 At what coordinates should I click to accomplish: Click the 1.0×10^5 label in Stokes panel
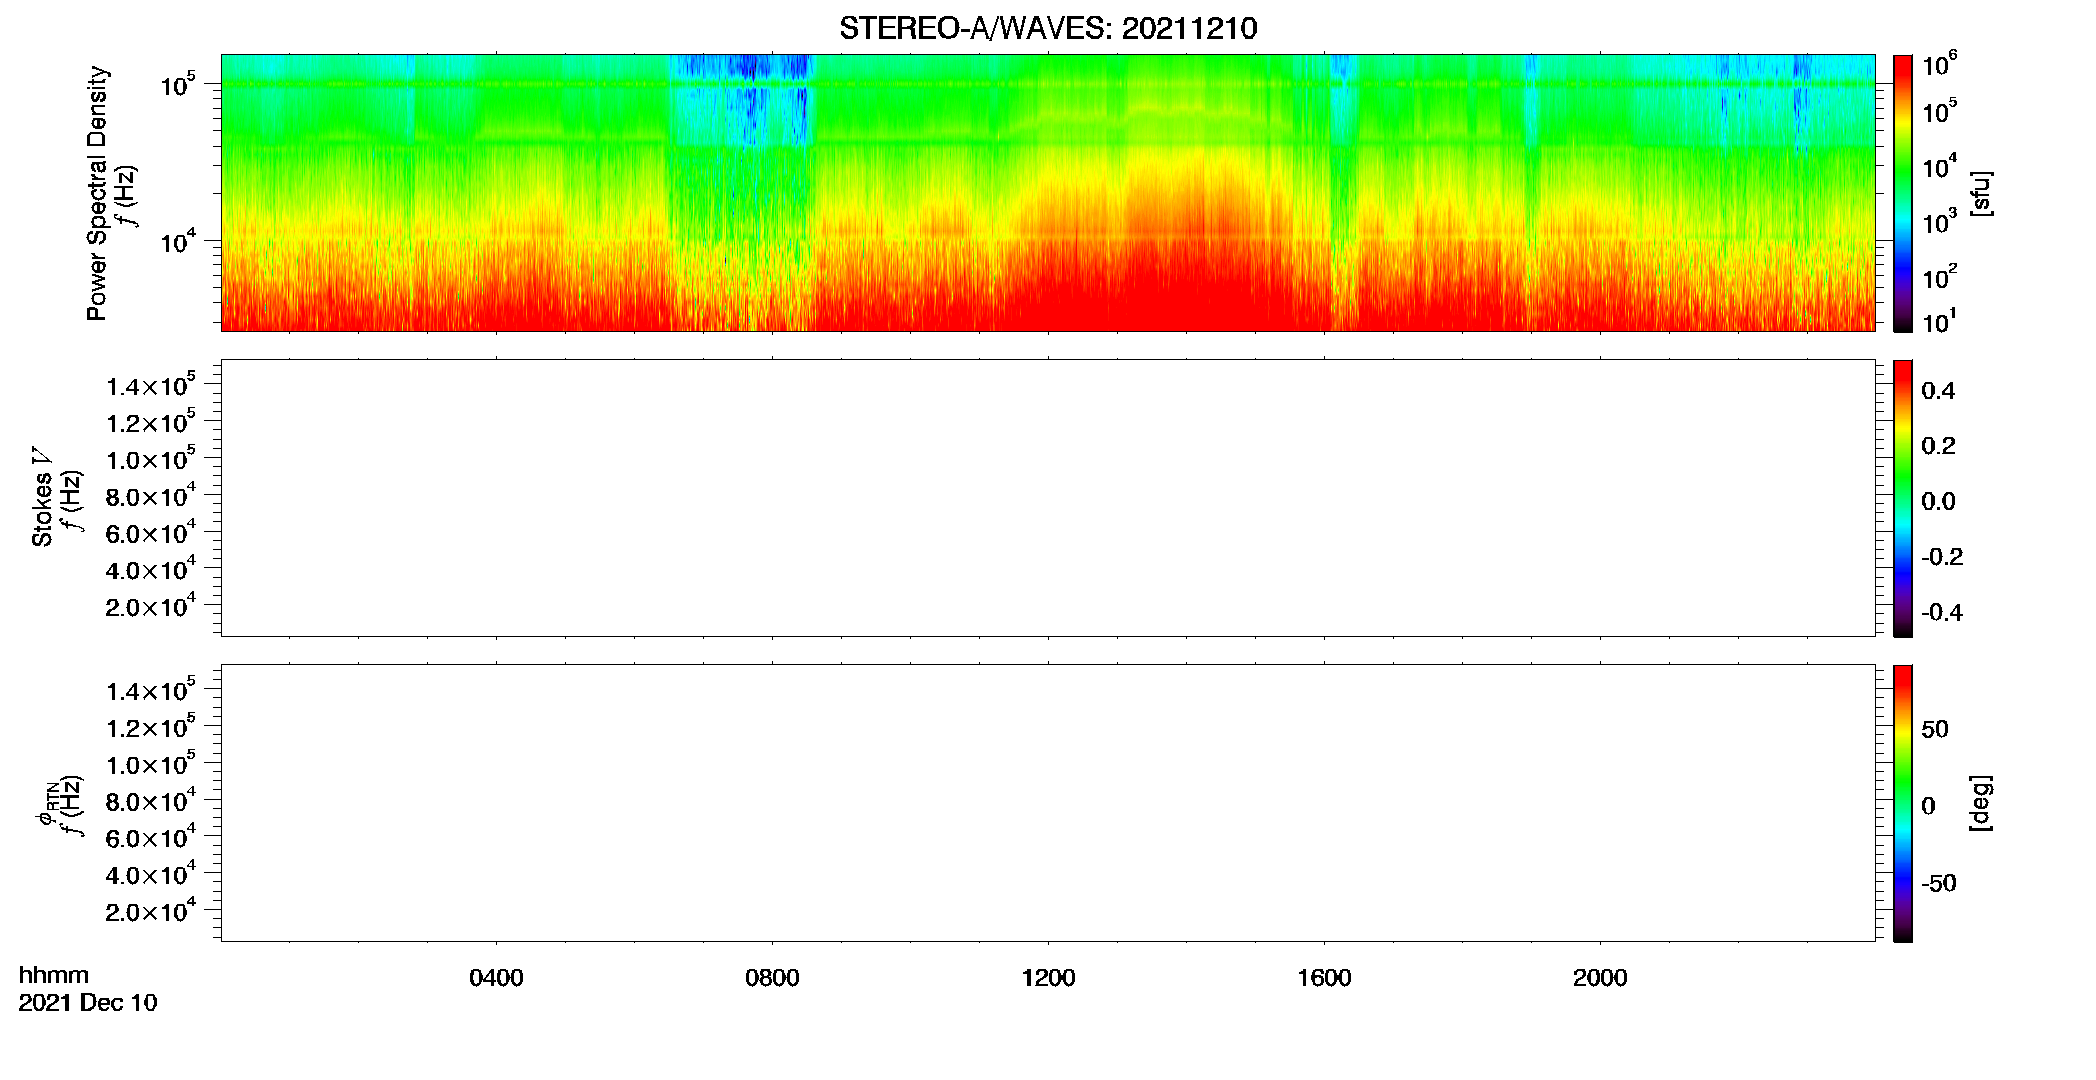[151, 458]
